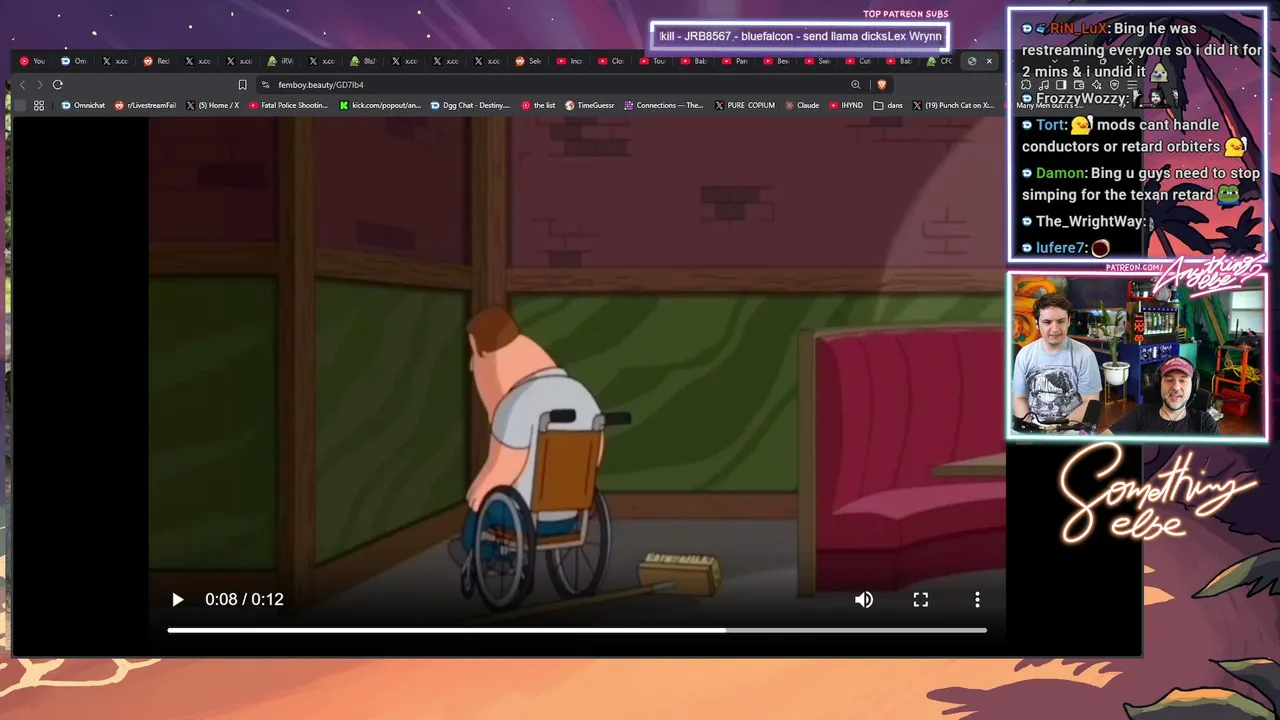1280x720 pixels.
Task: Play the paused video
Action: pos(177,599)
